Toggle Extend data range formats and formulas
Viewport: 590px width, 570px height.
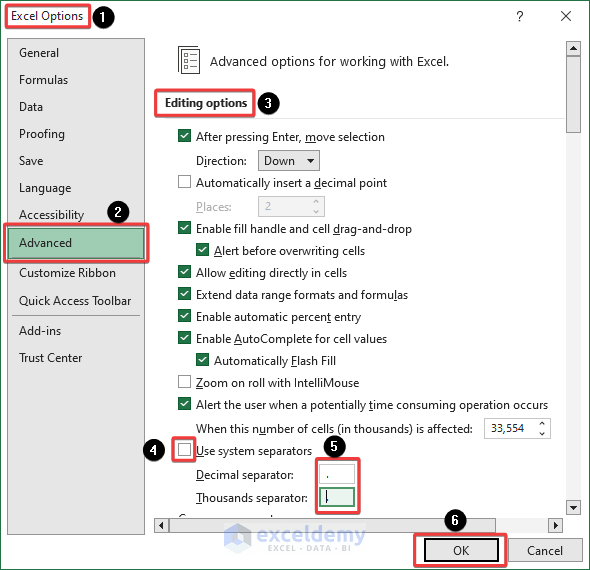point(184,294)
